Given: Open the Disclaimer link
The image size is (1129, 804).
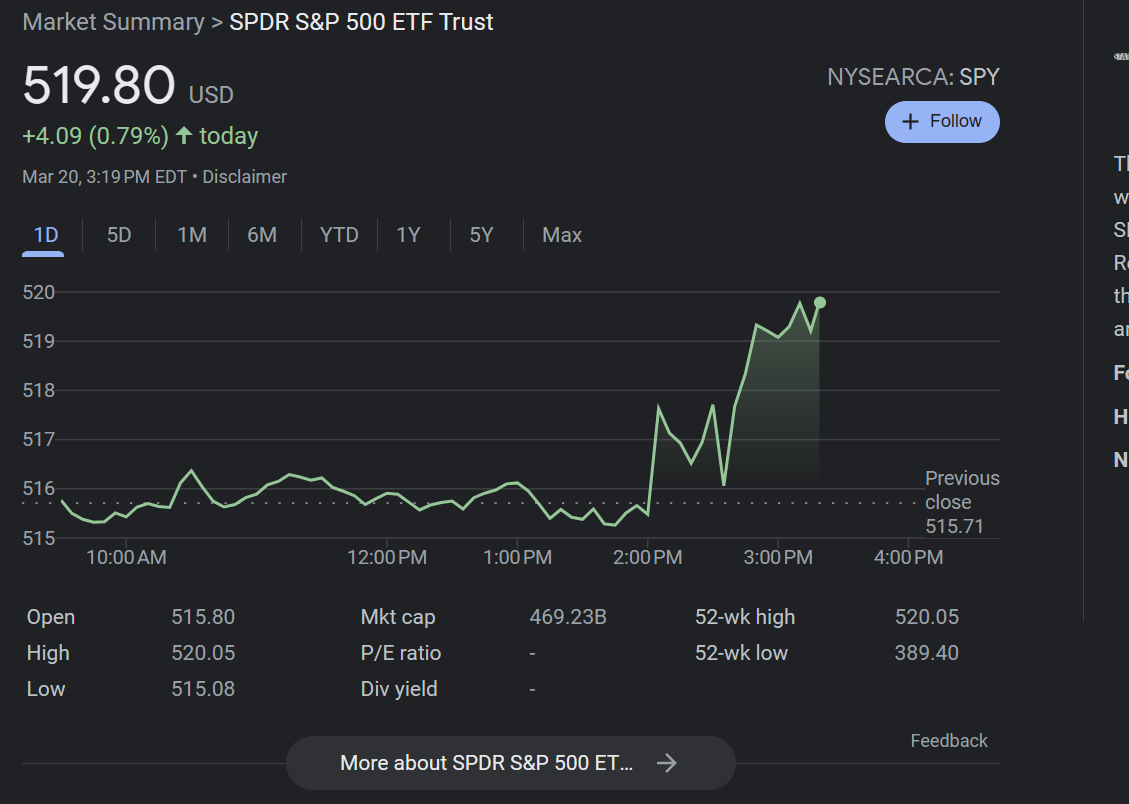Looking at the screenshot, I should (x=244, y=177).
